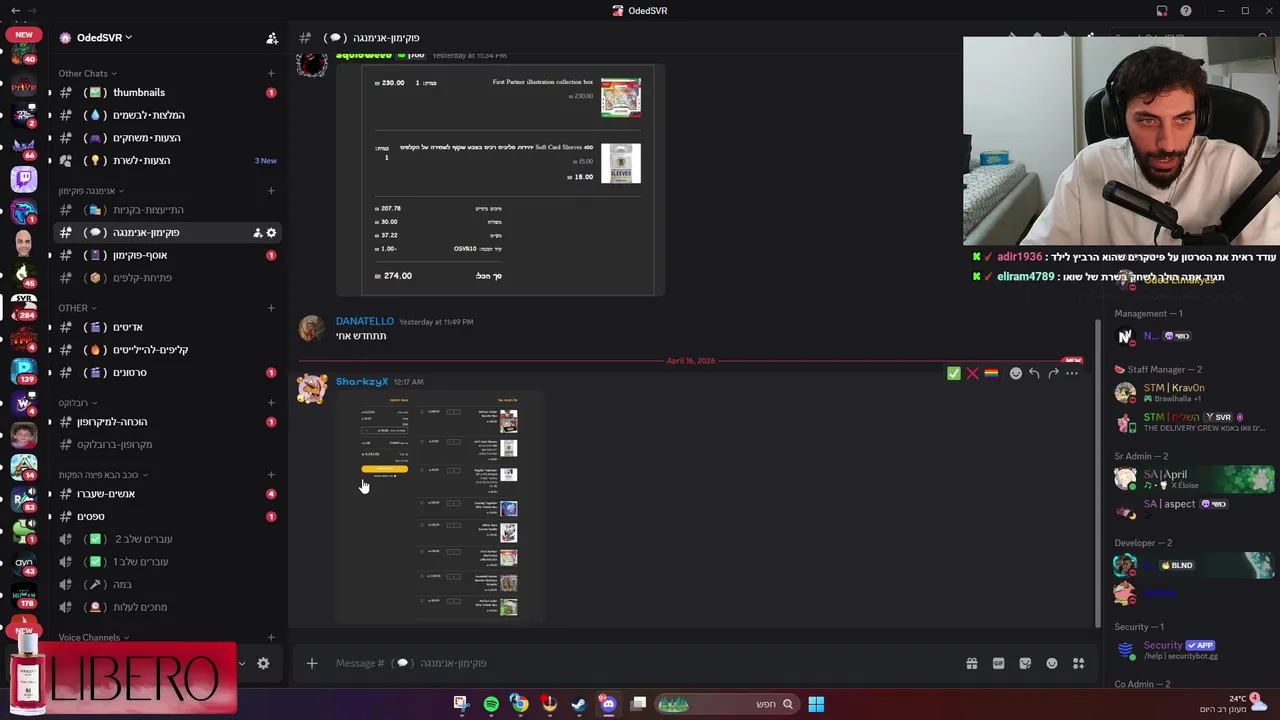Click the SharkzyX username
Image resolution: width=1280 pixels, height=720 pixels.
click(x=361, y=382)
